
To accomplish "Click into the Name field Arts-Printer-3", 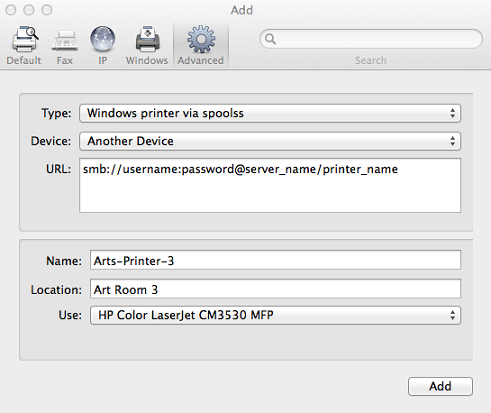I will point(275,260).
